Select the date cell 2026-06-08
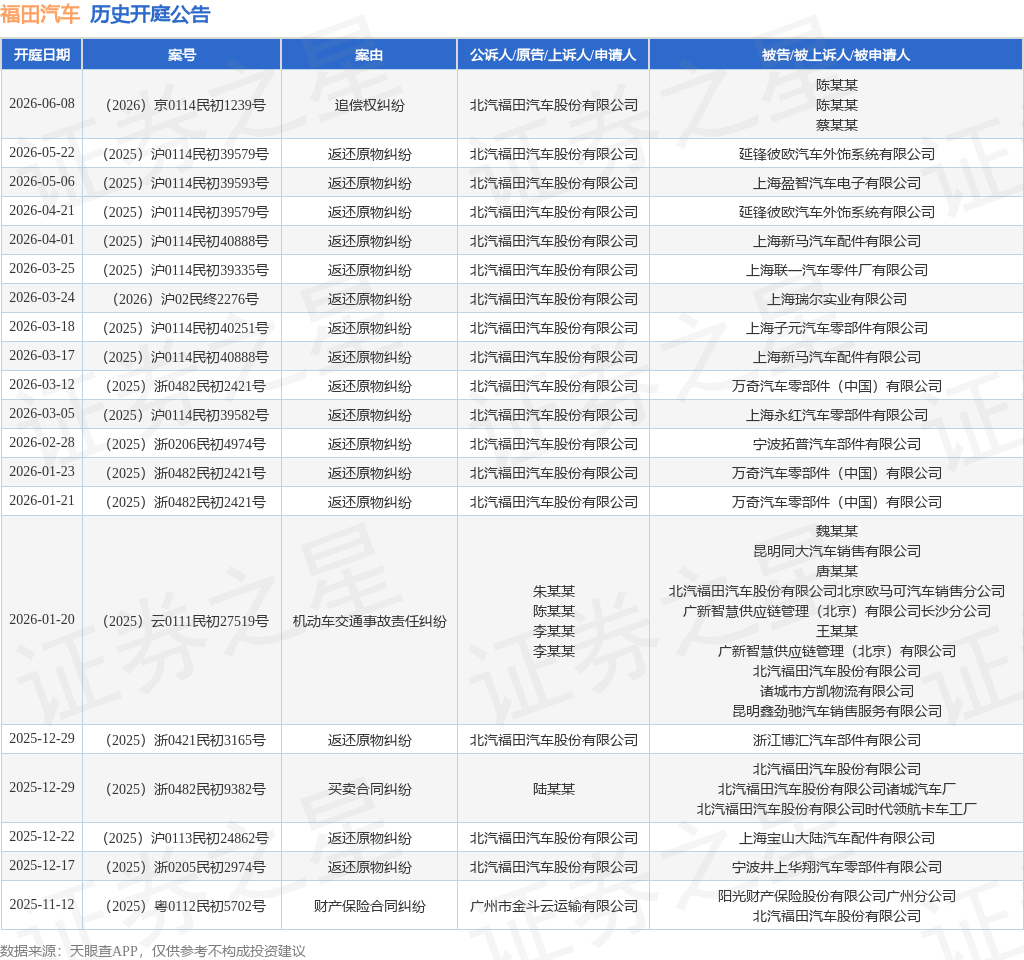Viewport: 1024px width, 960px height. [42, 104]
